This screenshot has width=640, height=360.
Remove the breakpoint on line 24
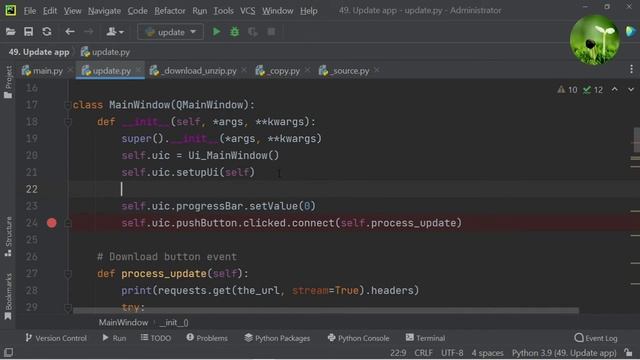click(x=51, y=223)
